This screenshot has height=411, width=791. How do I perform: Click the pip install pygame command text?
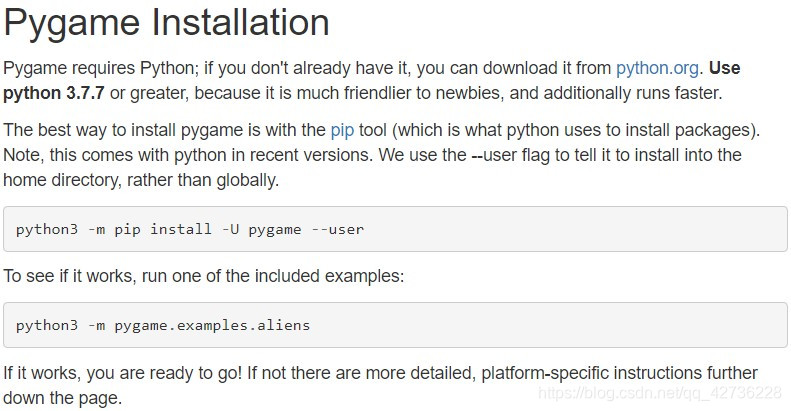coord(190,229)
